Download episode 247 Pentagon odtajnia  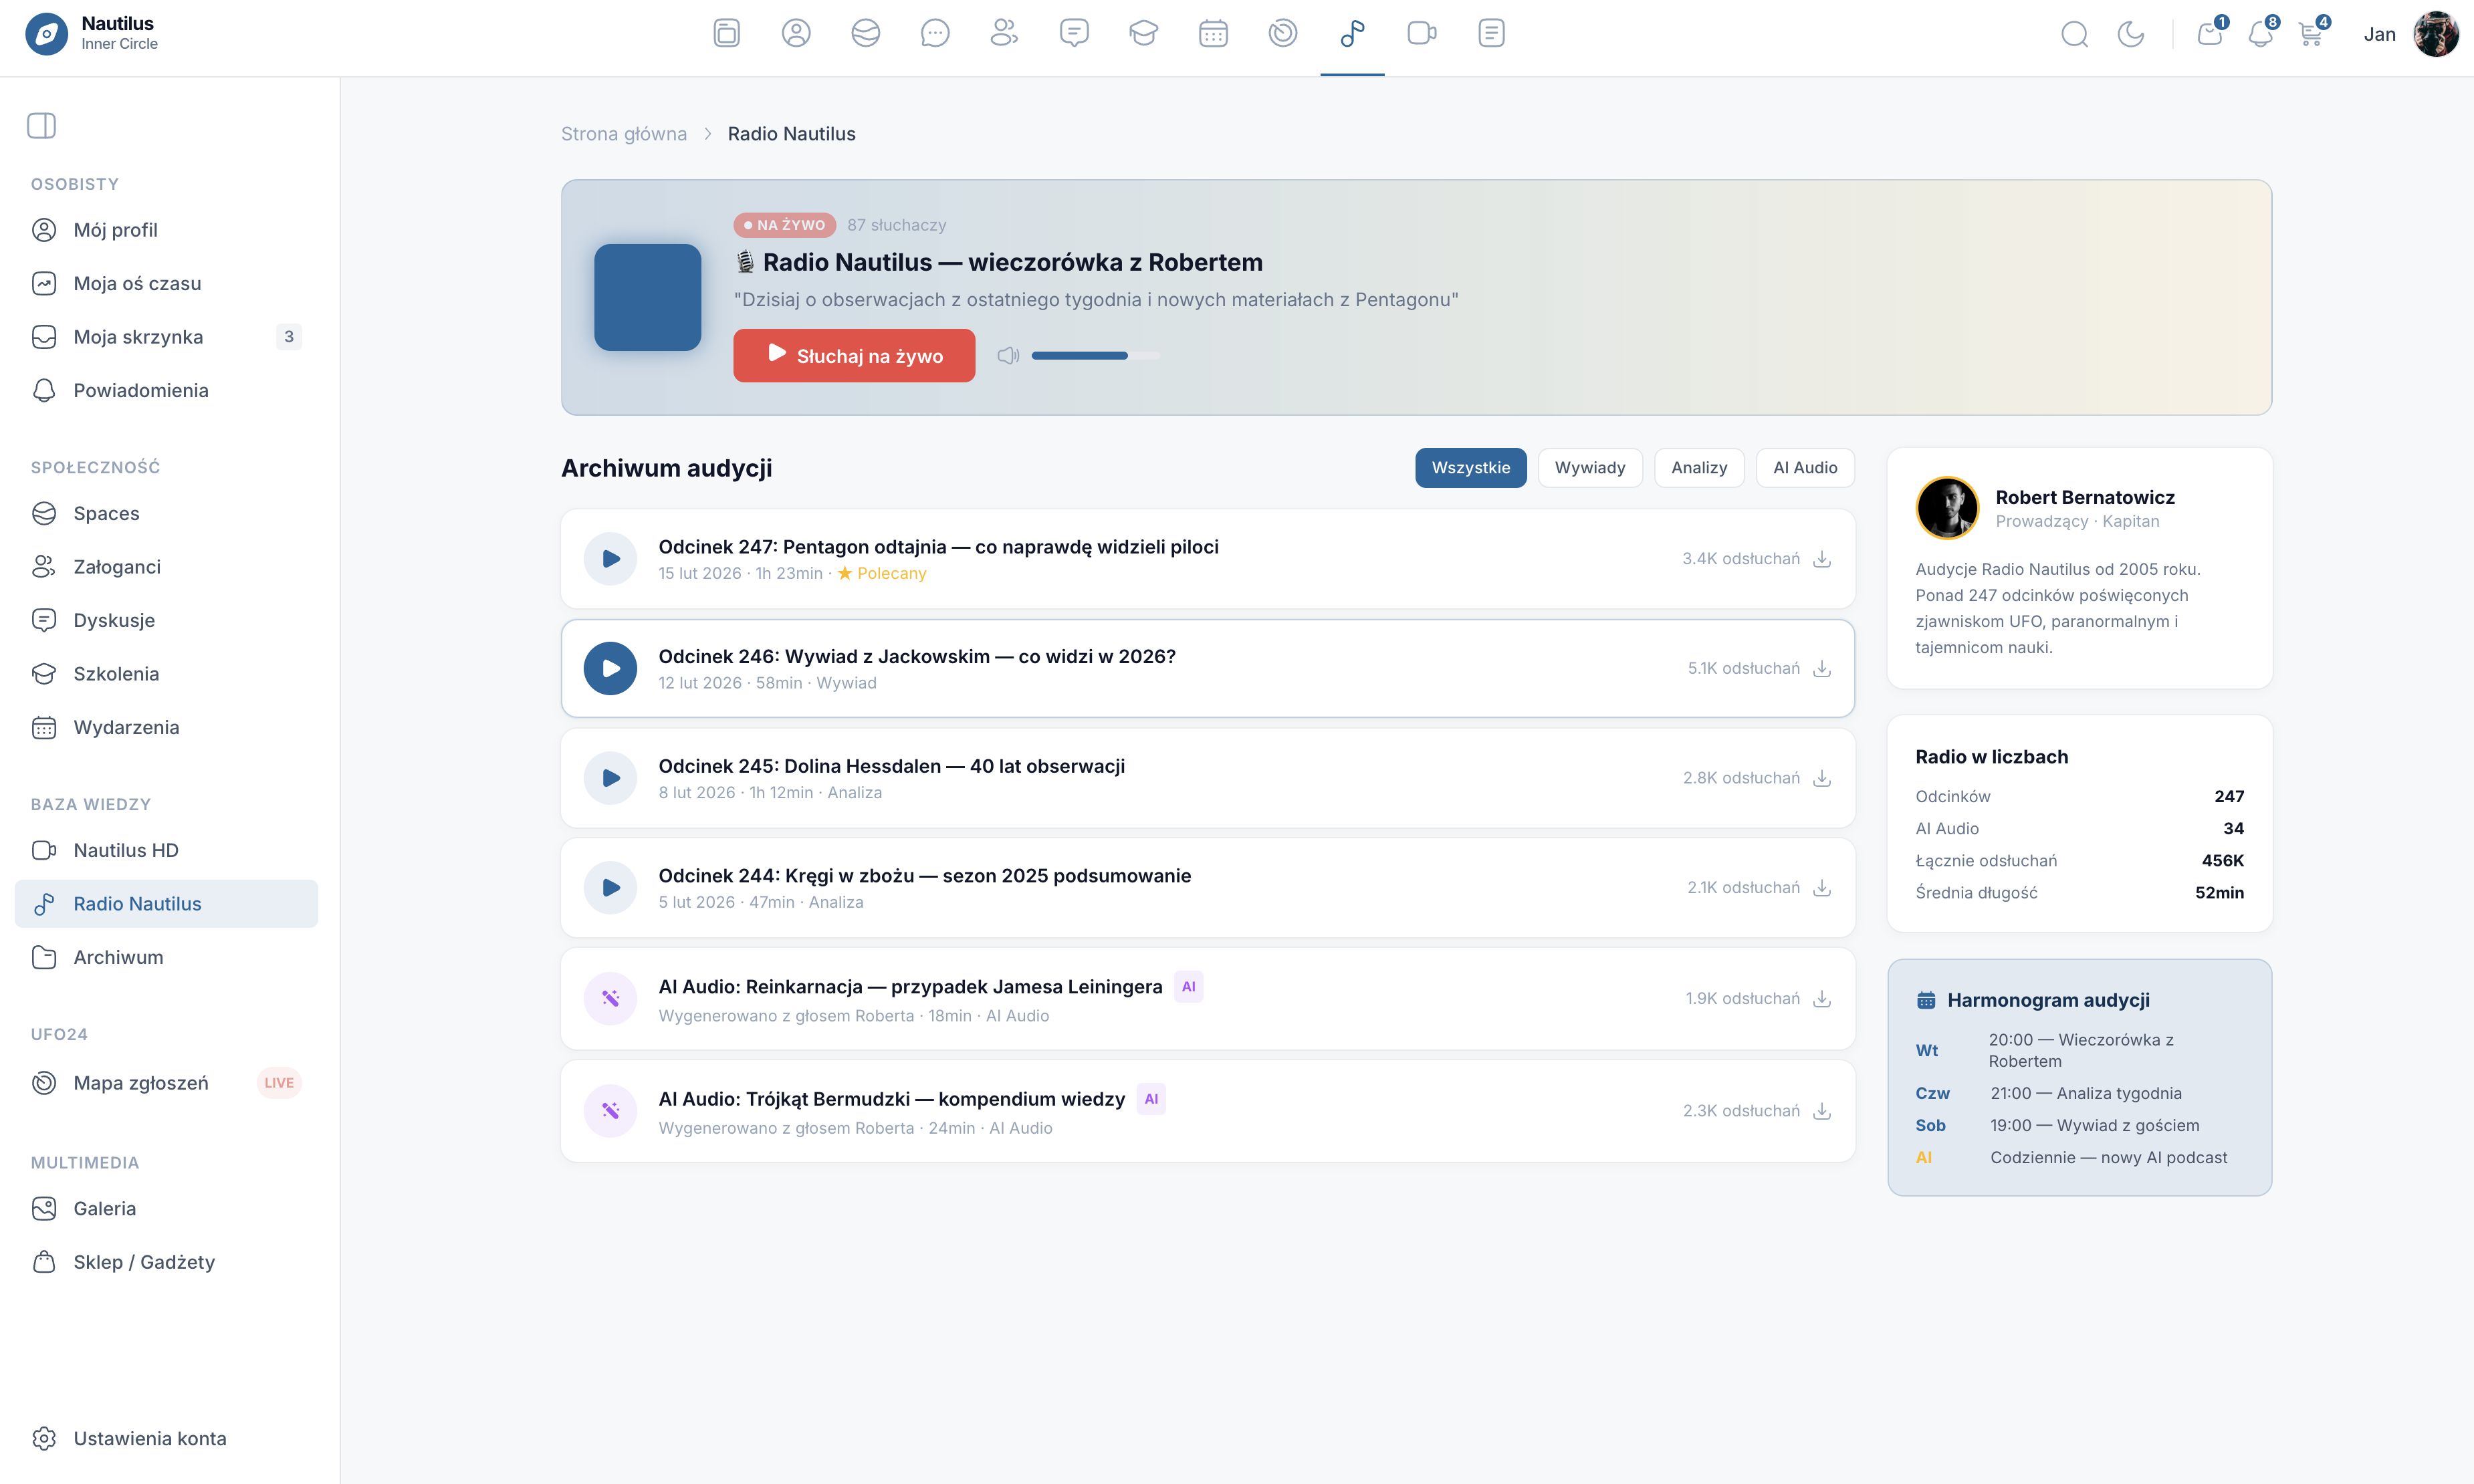pos(1822,558)
